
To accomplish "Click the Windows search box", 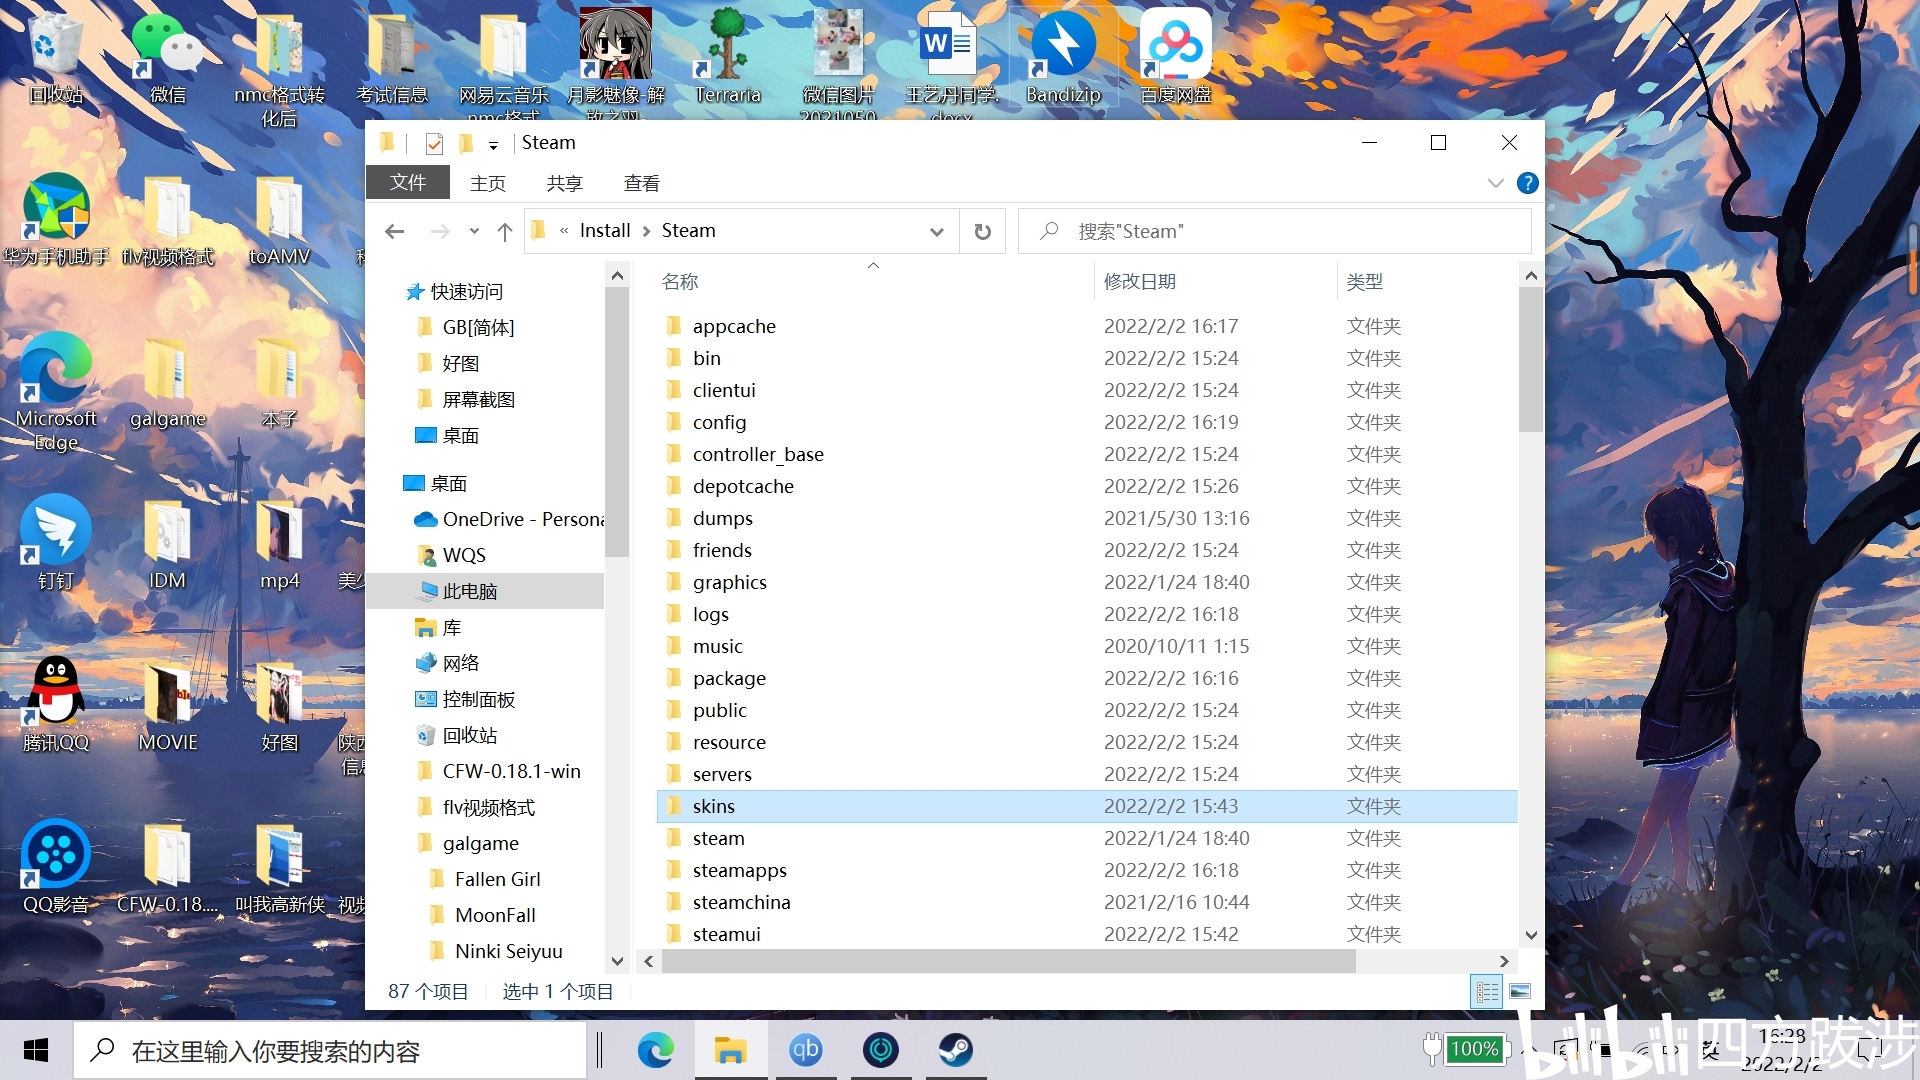I will pos(330,1050).
